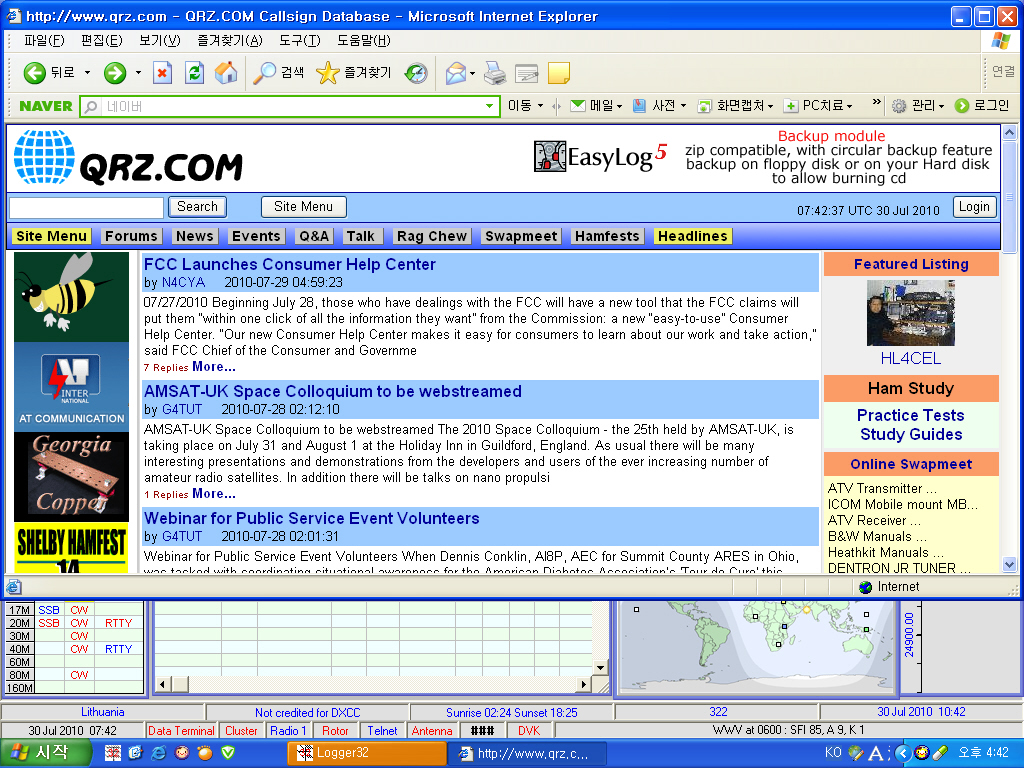Click the QRZ Login button
Screen dimensions: 1024x768
pyautogui.click(x=974, y=207)
